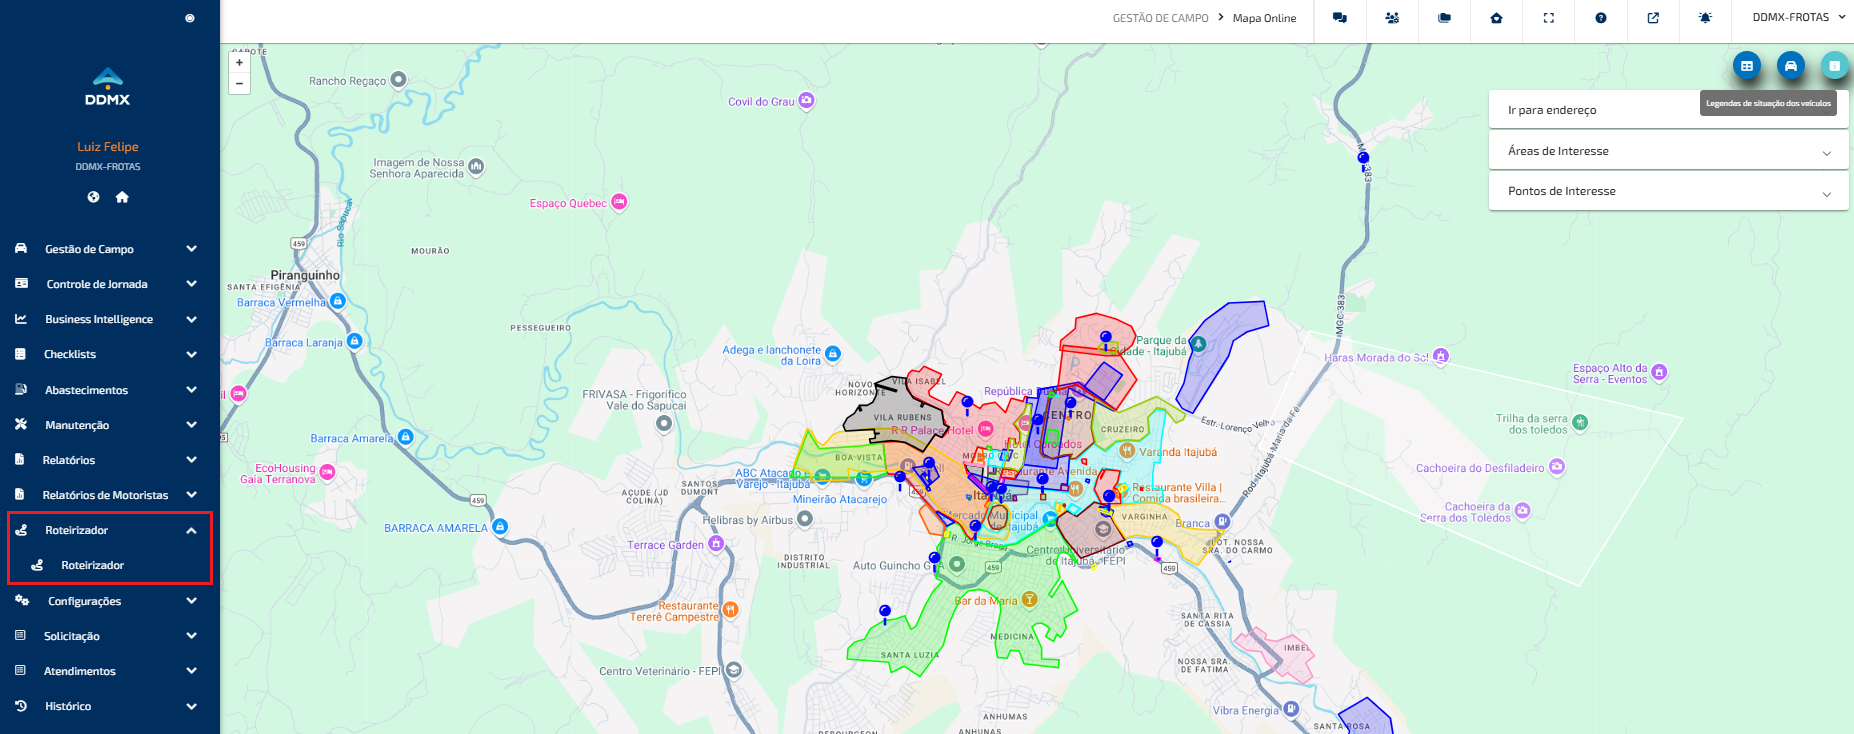Click the Bar da Maria map marker
1854x734 pixels.
1029,599
